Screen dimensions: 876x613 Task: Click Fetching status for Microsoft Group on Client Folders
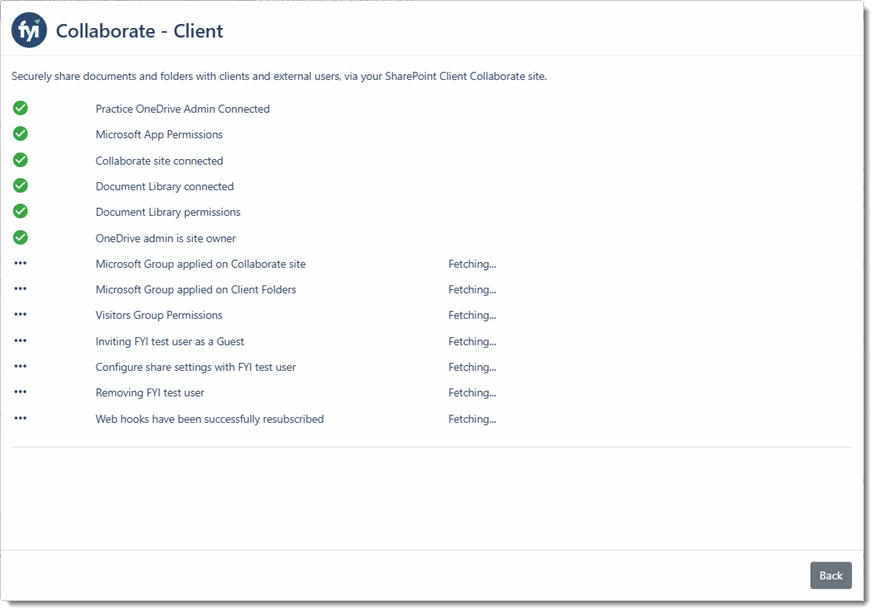click(472, 290)
